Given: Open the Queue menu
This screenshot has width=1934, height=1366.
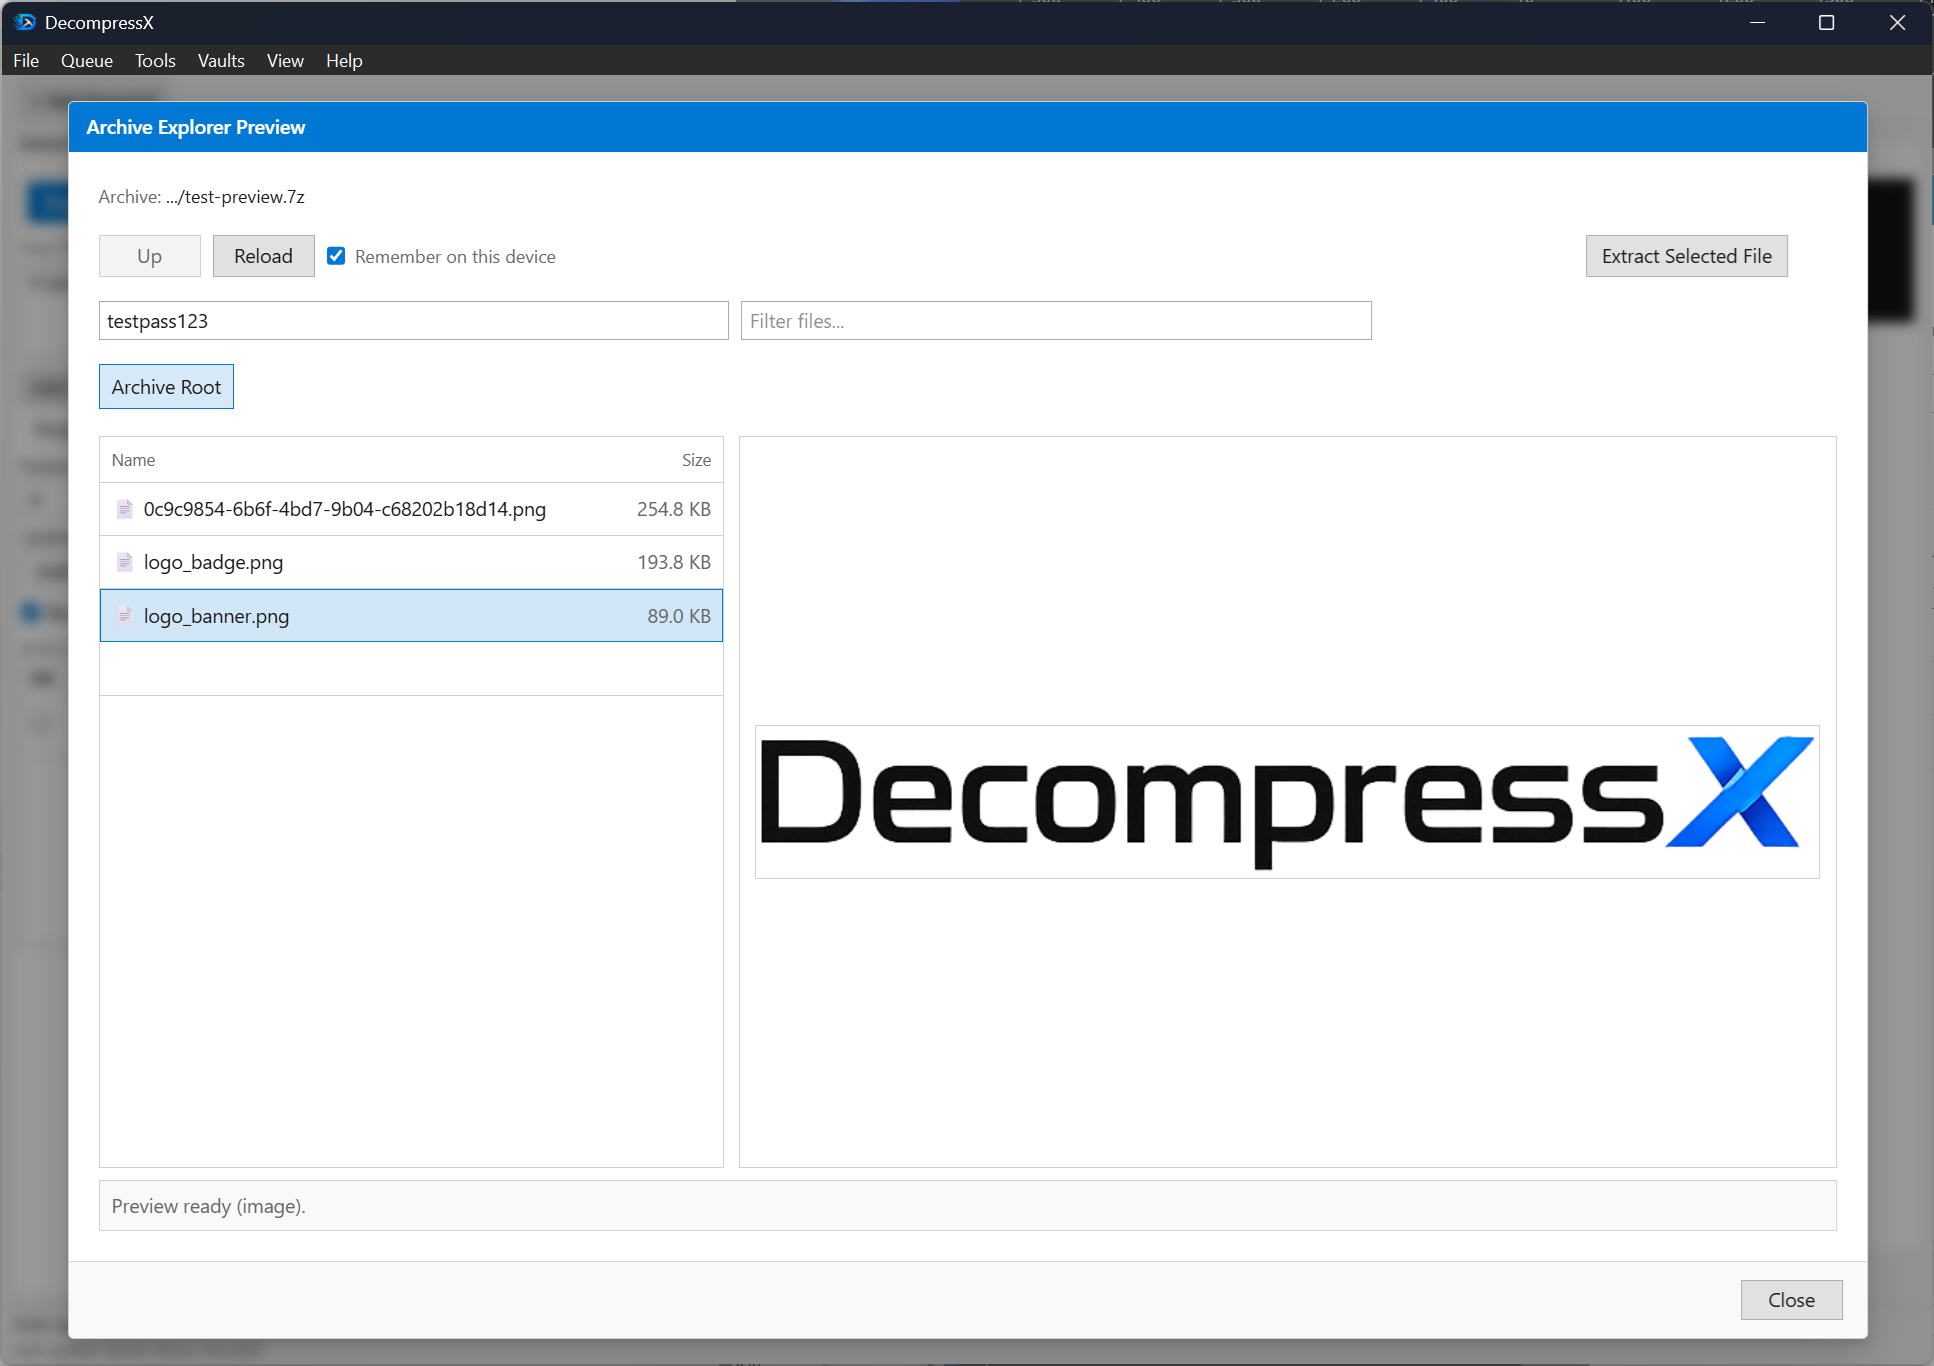Looking at the screenshot, I should click(87, 60).
